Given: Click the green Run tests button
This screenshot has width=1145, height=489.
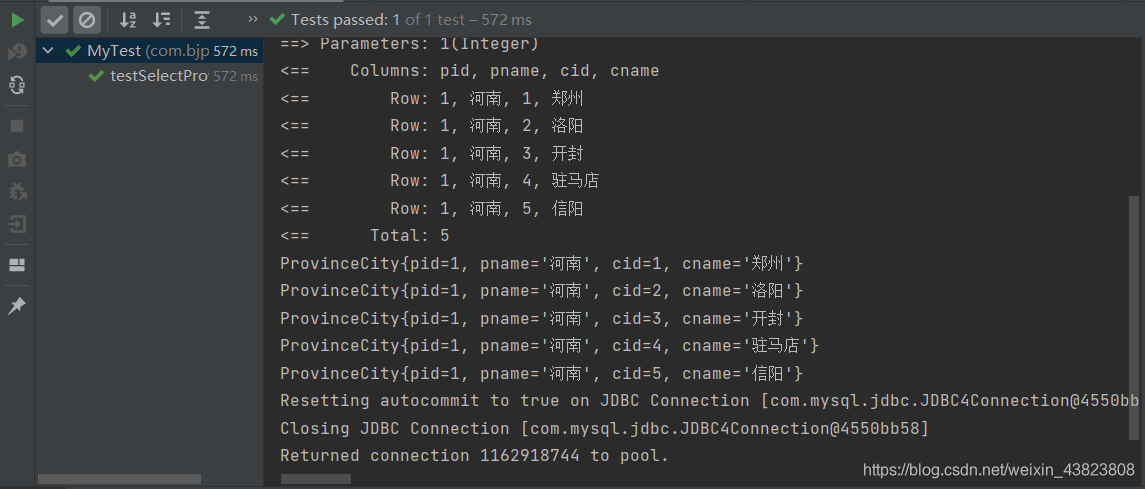Looking at the screenshot, I should click(17, 19).
